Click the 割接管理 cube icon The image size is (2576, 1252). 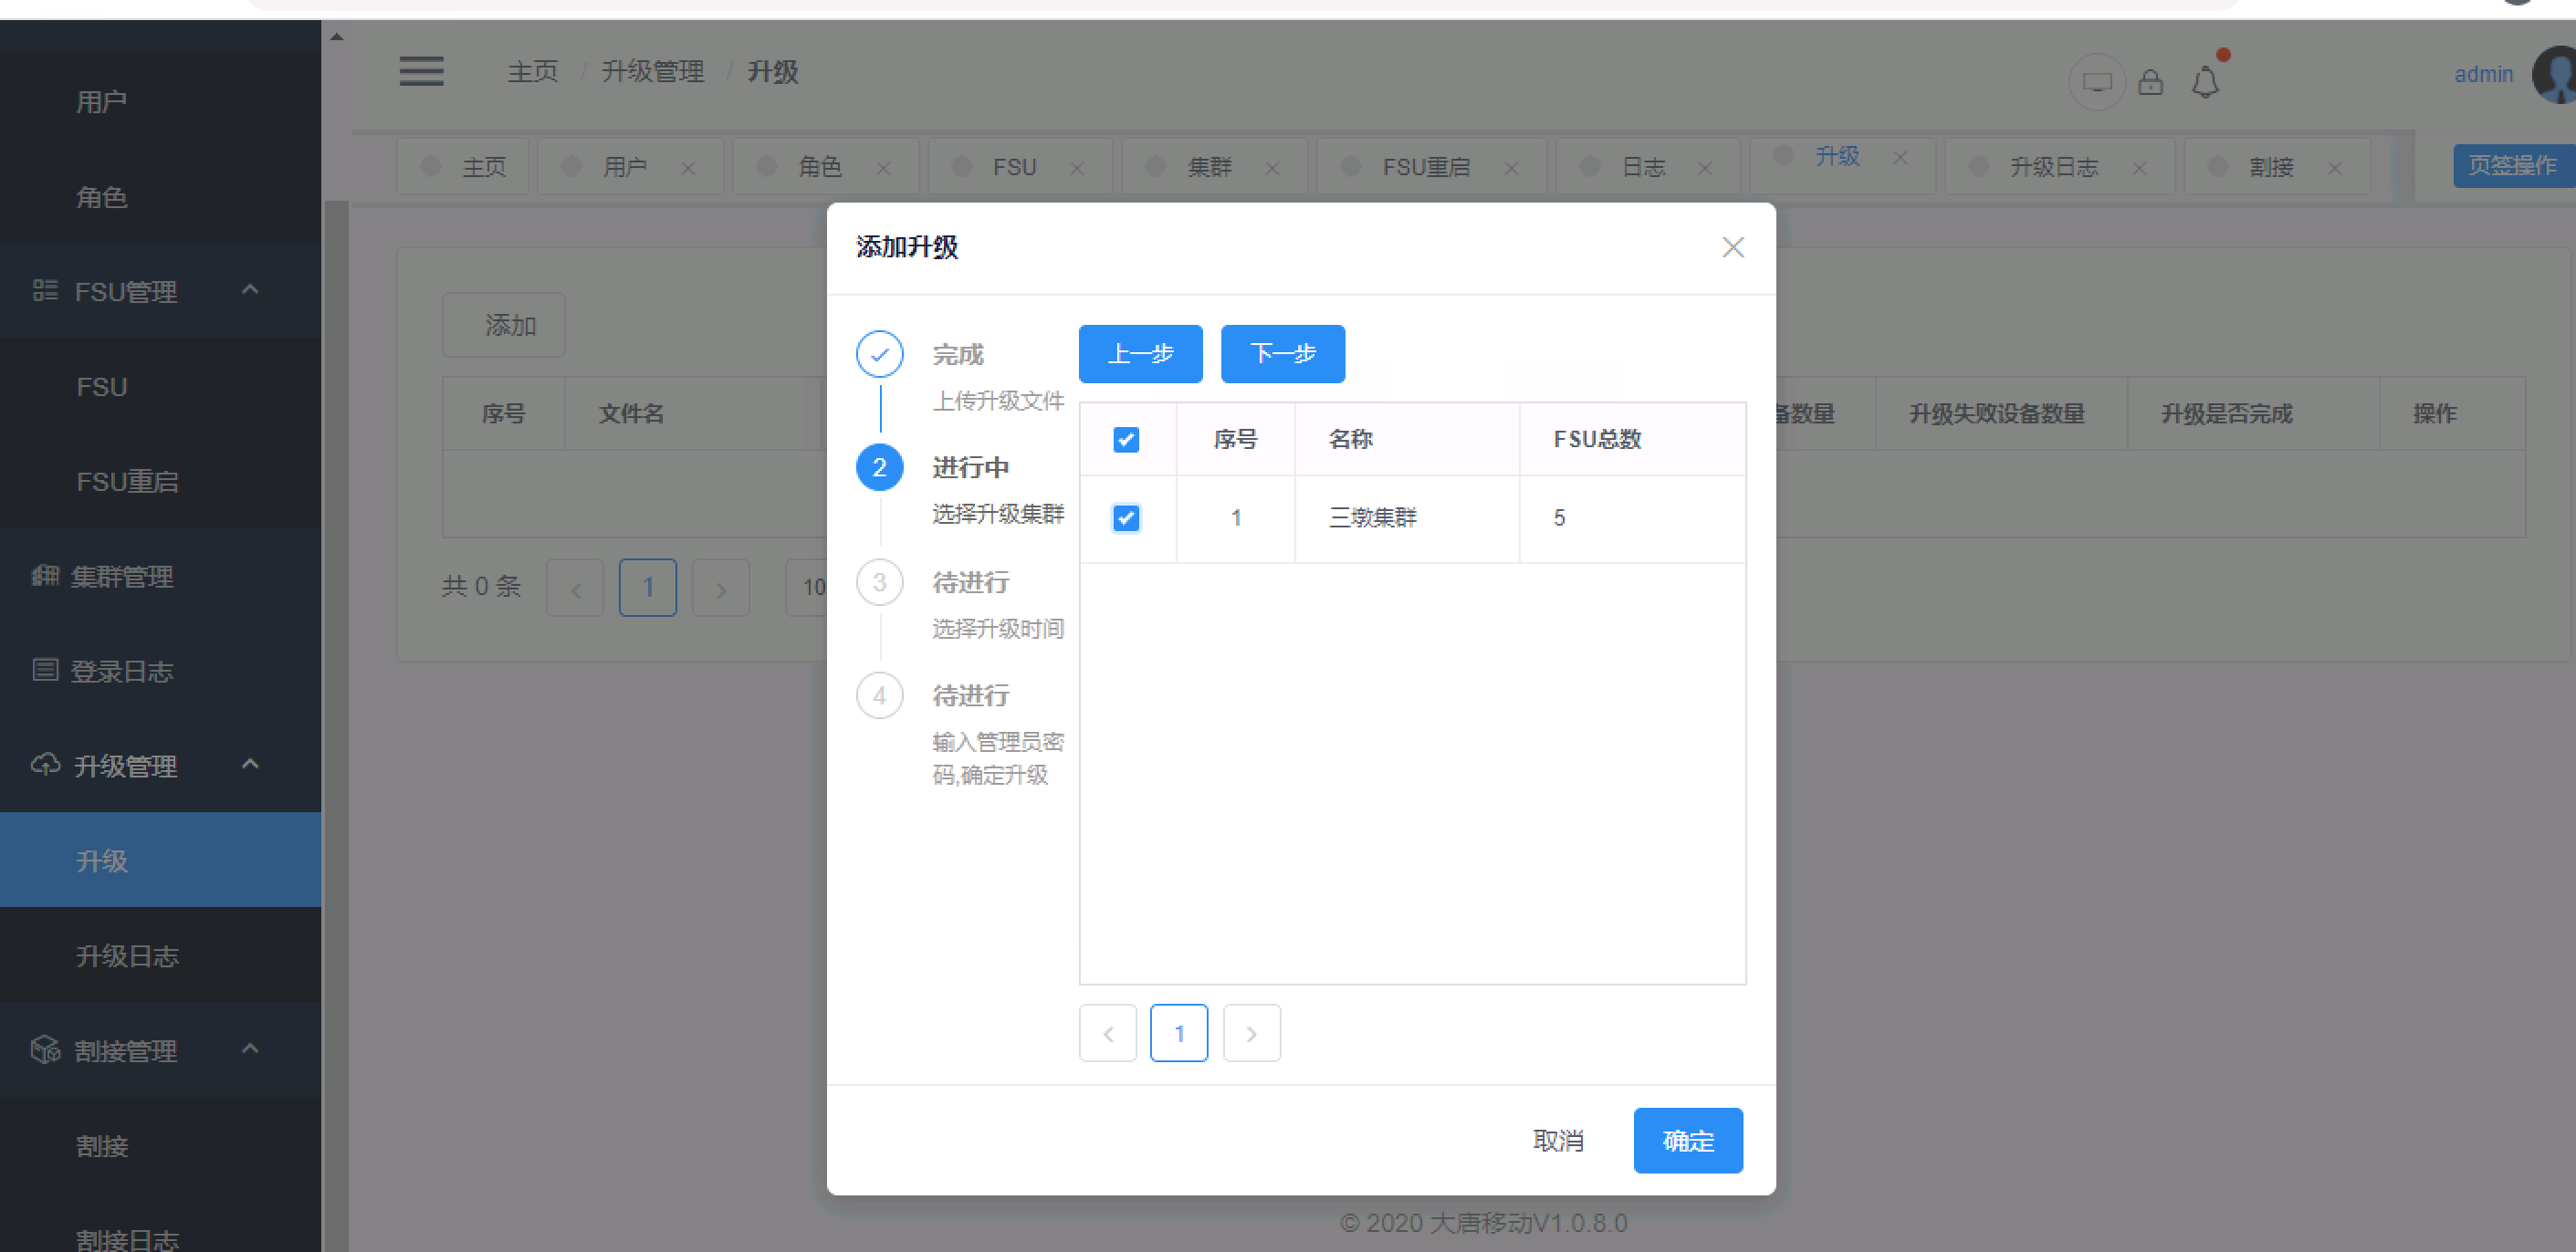(x=45, y=1049)
